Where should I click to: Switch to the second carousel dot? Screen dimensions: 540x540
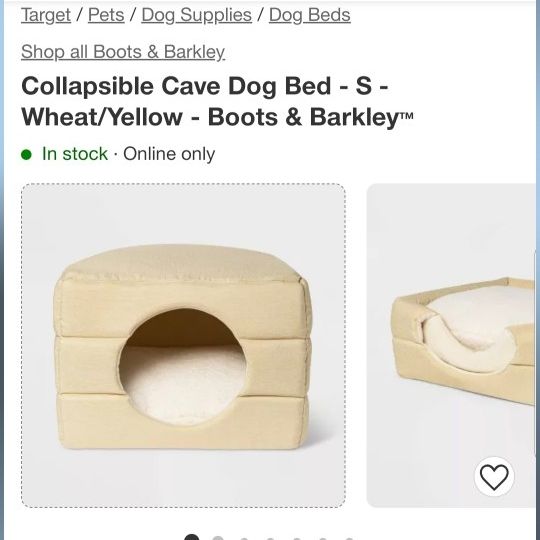[x=218, y=538]
